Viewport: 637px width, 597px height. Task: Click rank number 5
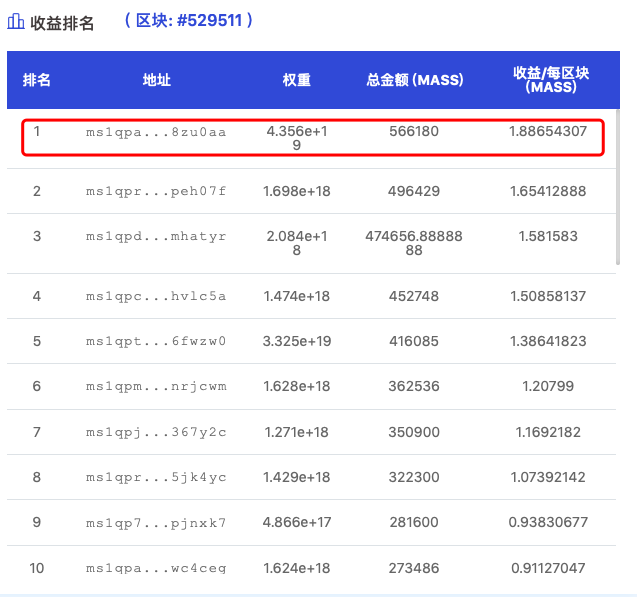(x=37, y=341)
